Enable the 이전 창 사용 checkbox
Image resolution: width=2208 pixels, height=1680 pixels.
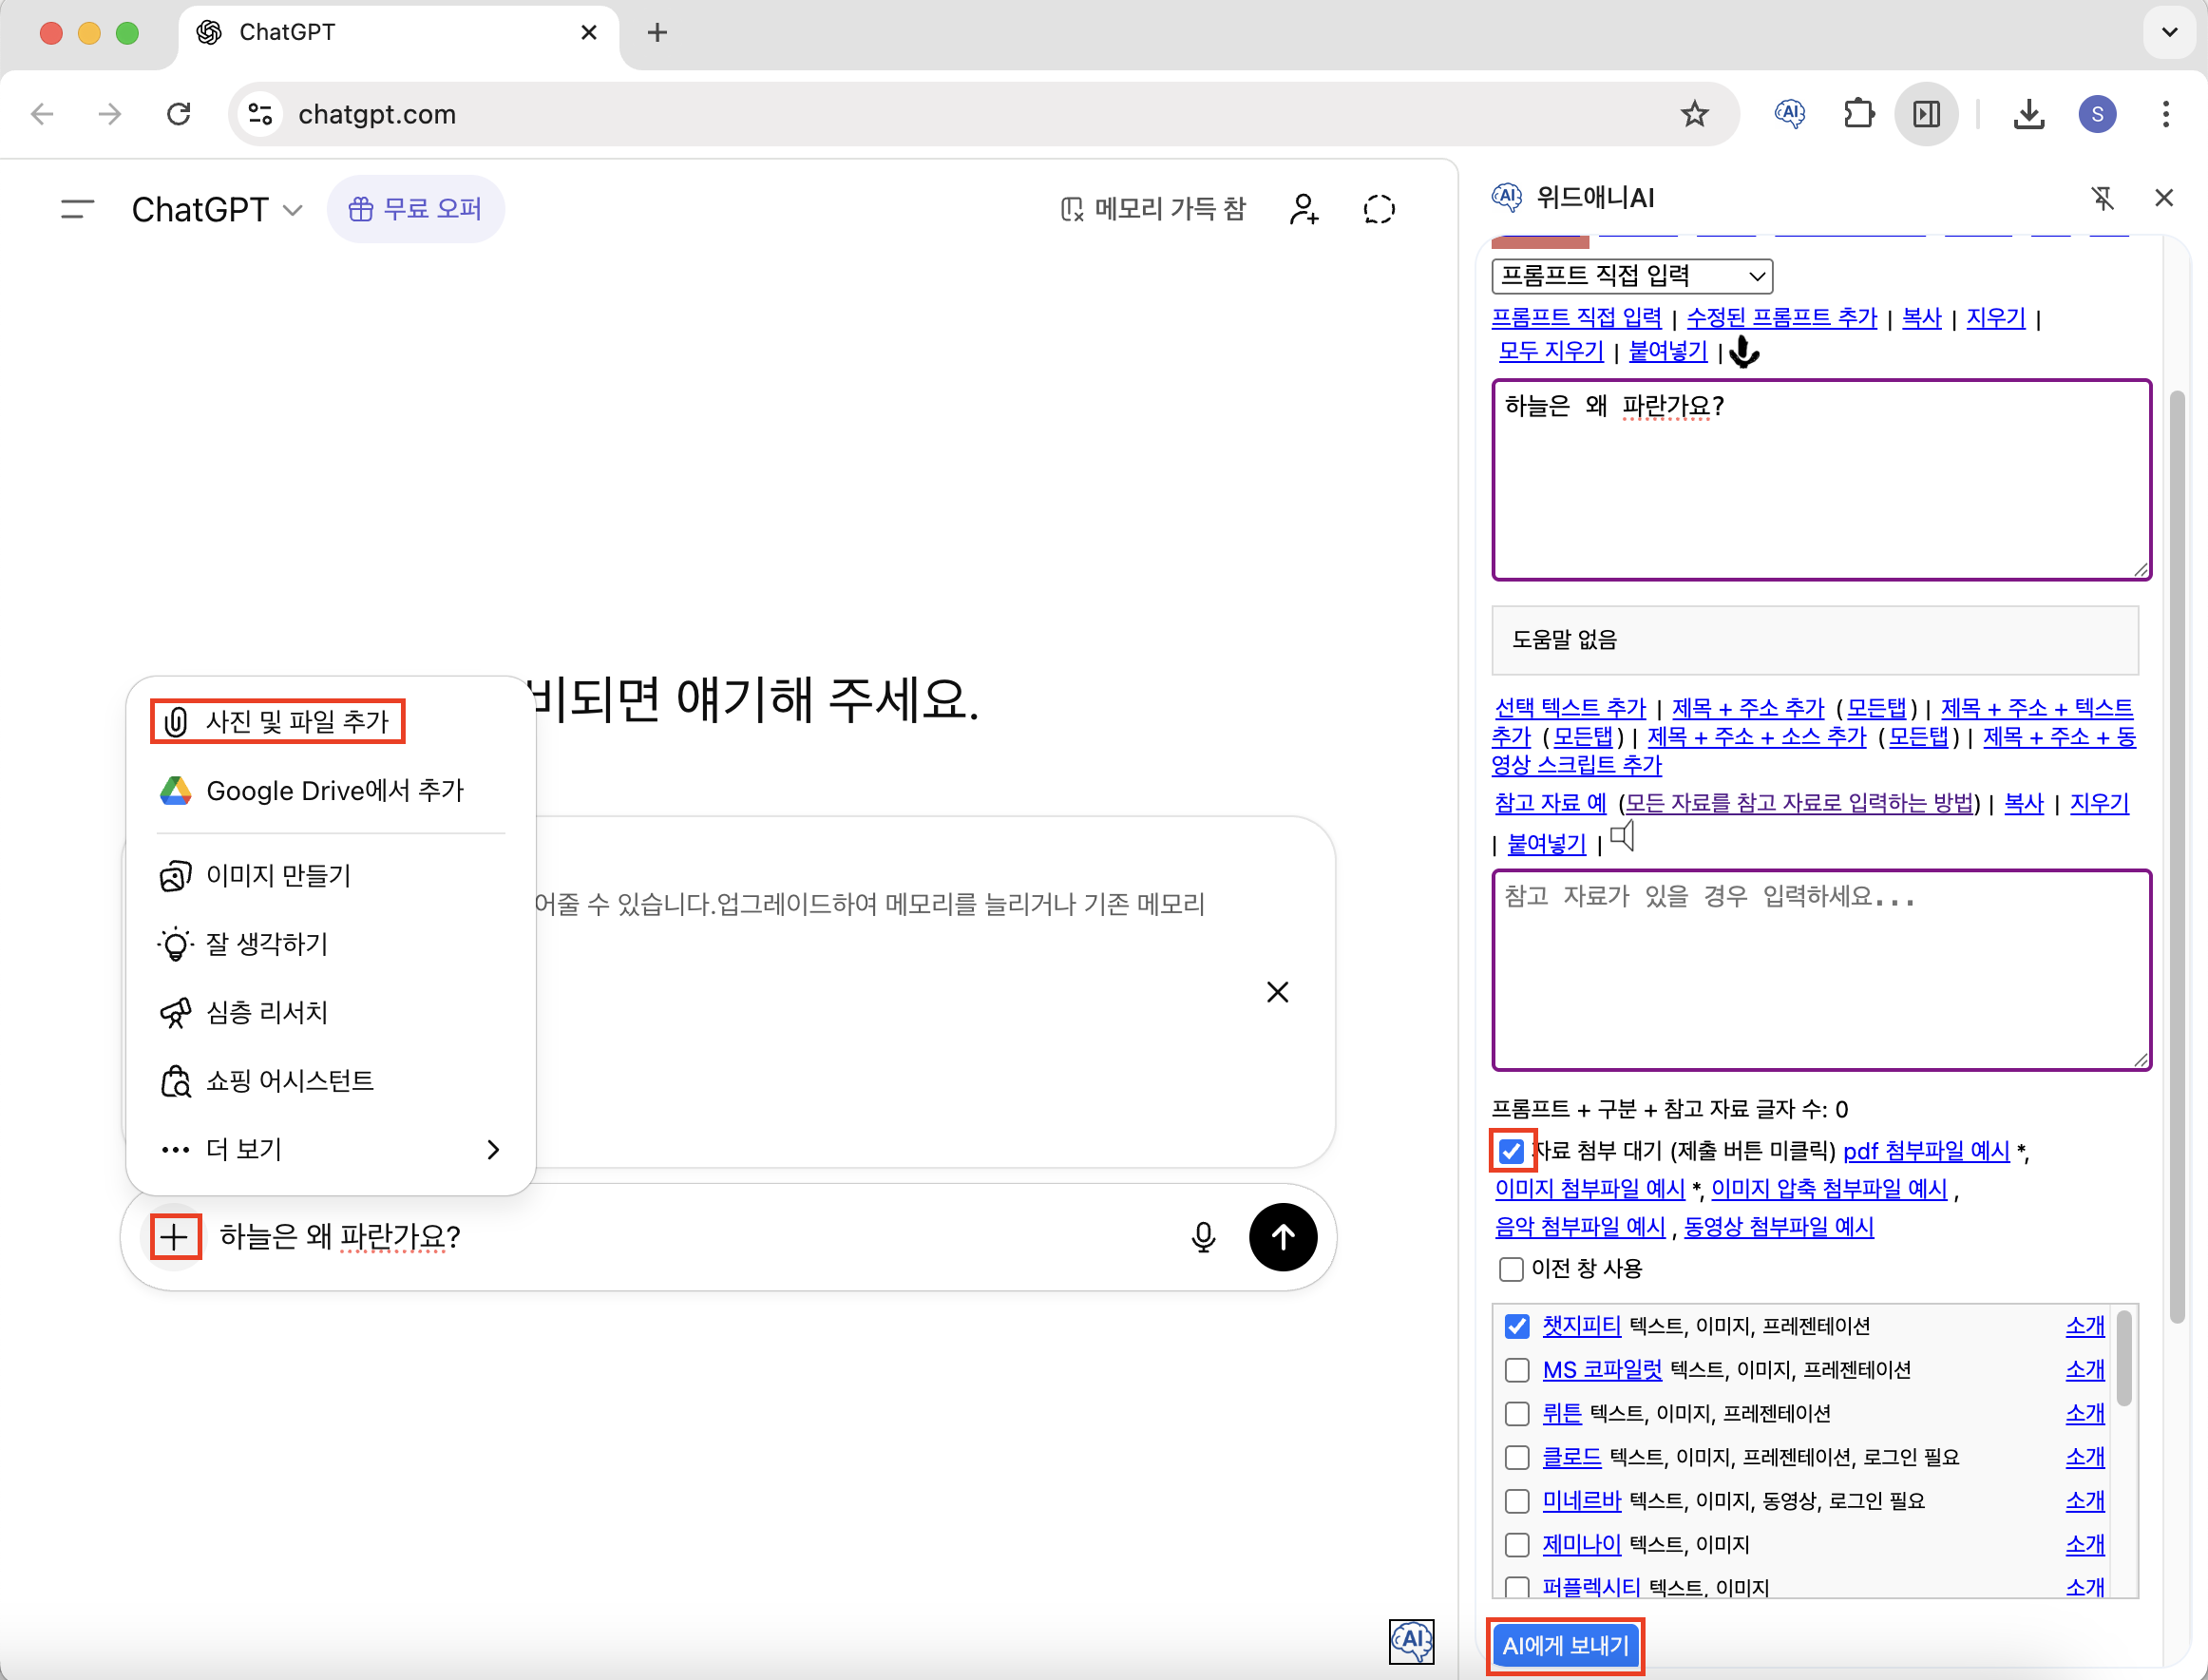tap(1511, 1269)
